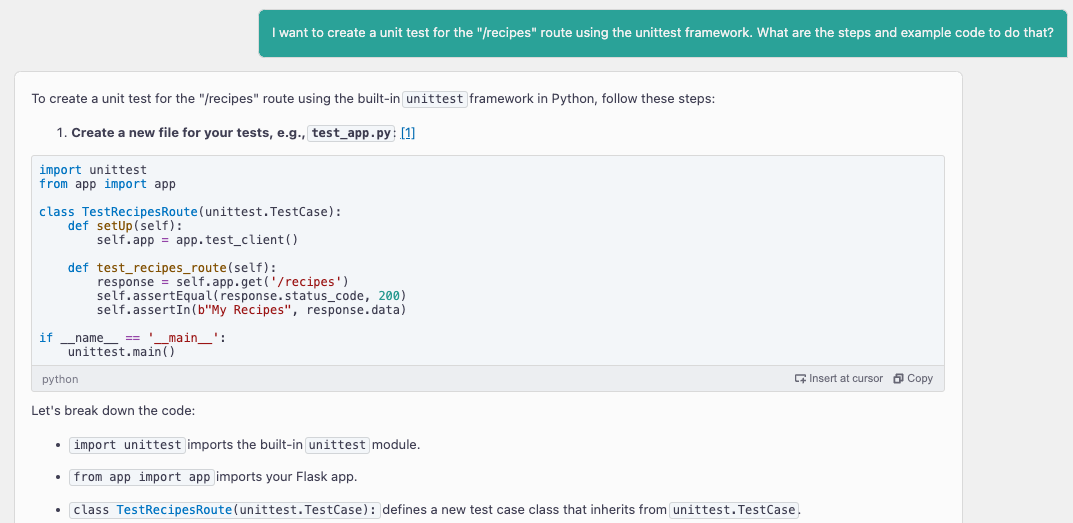Click the 'def setUp(self):' line
Screen dimensions: 1073x523
coord(125,226)
